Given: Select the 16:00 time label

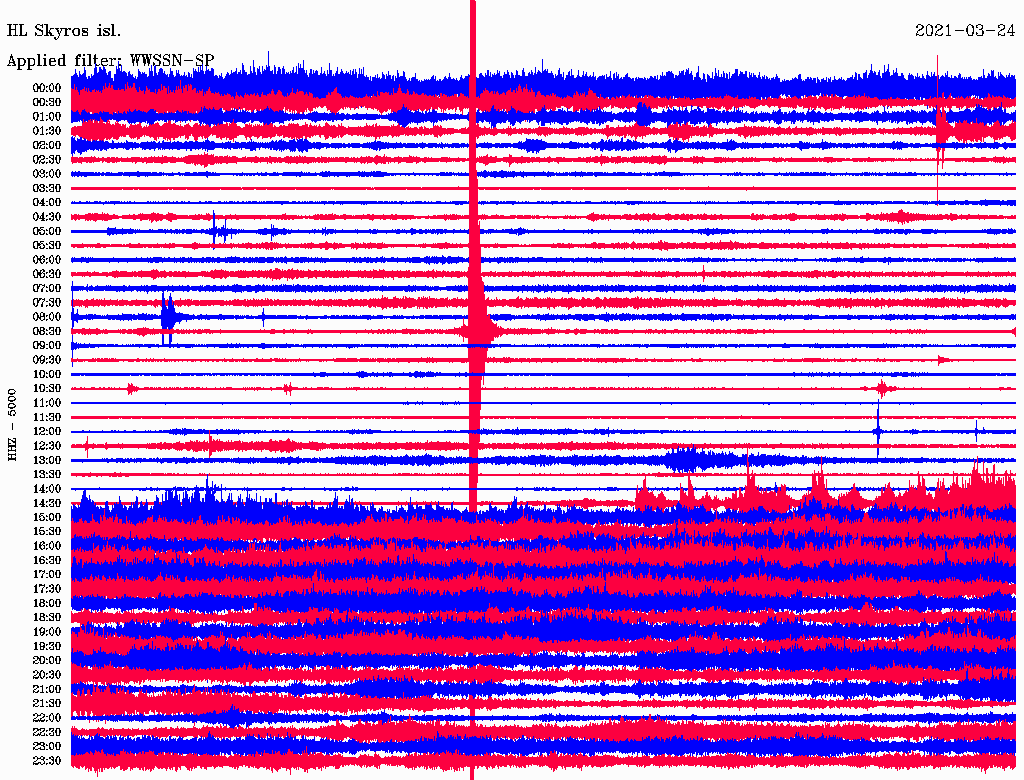Looking at the screenshot, I should [47, 546].
